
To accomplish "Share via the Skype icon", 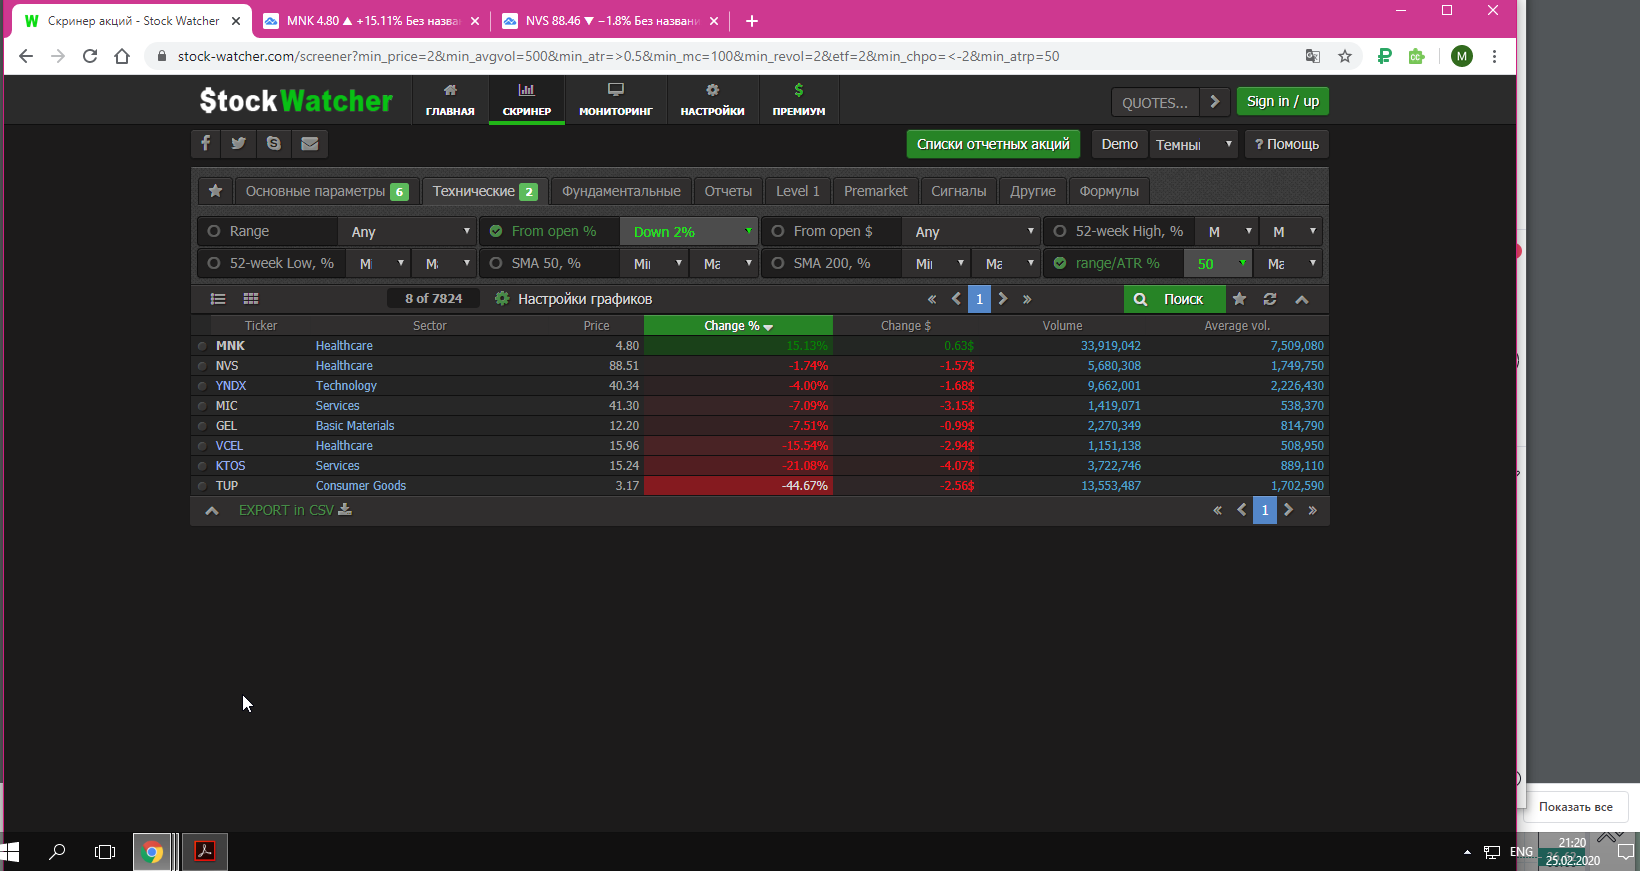I will point(274,143).
